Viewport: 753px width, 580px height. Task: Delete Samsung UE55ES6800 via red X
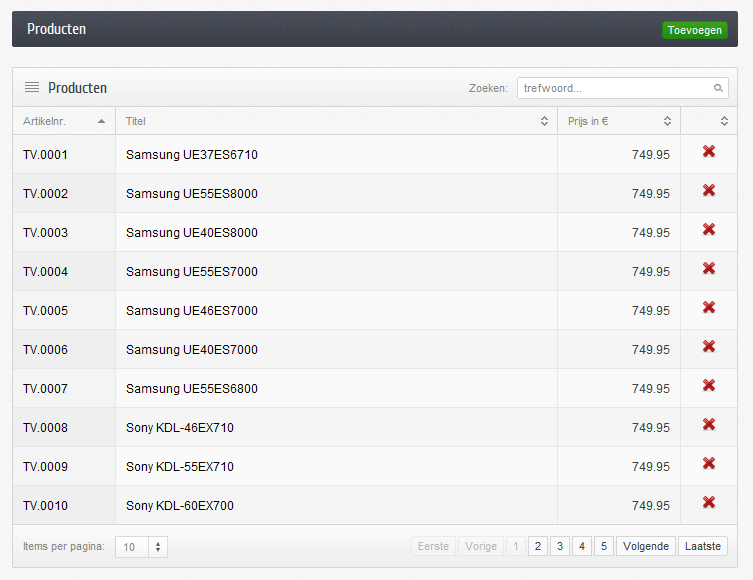coord(709,385)
